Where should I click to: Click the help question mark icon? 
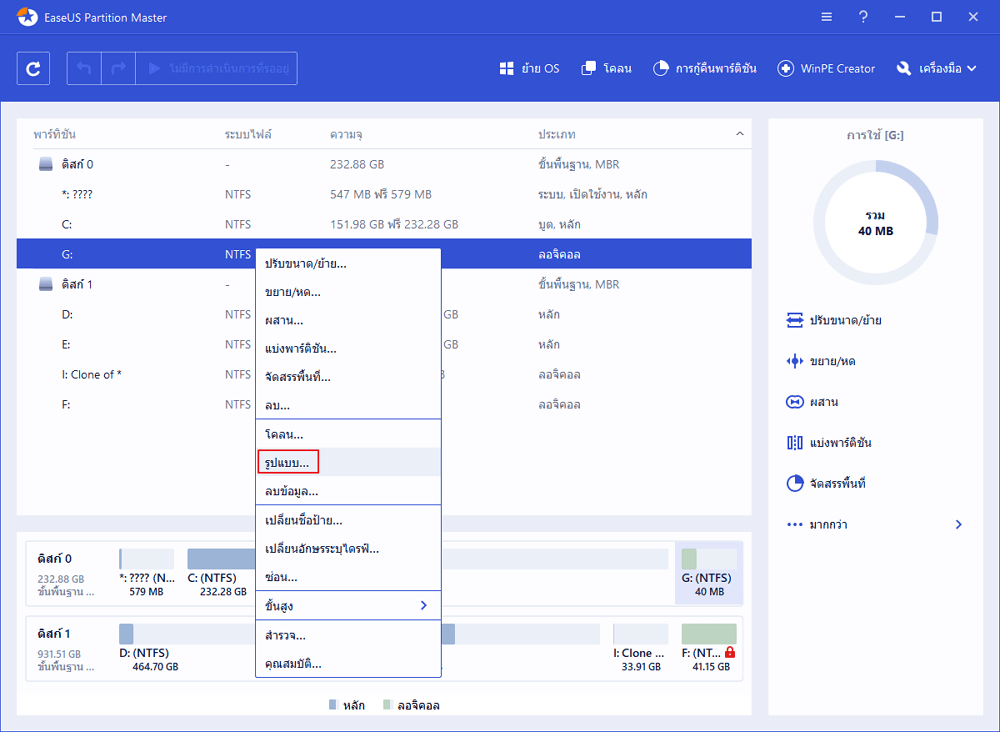point(863,17)
